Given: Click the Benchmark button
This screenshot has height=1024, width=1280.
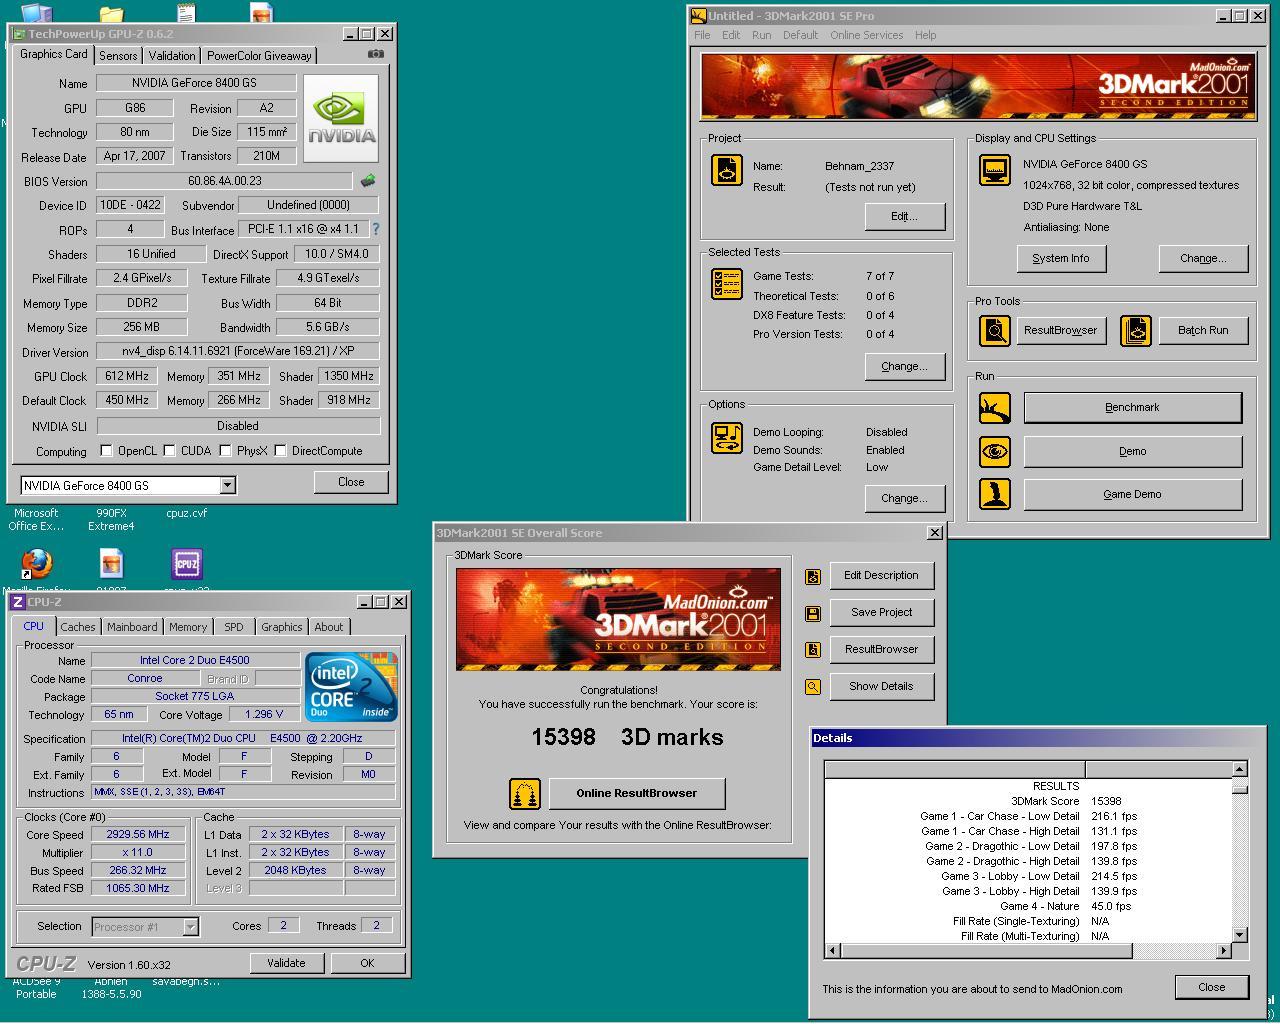Looking at the screenshot, I should [1133, 408].
